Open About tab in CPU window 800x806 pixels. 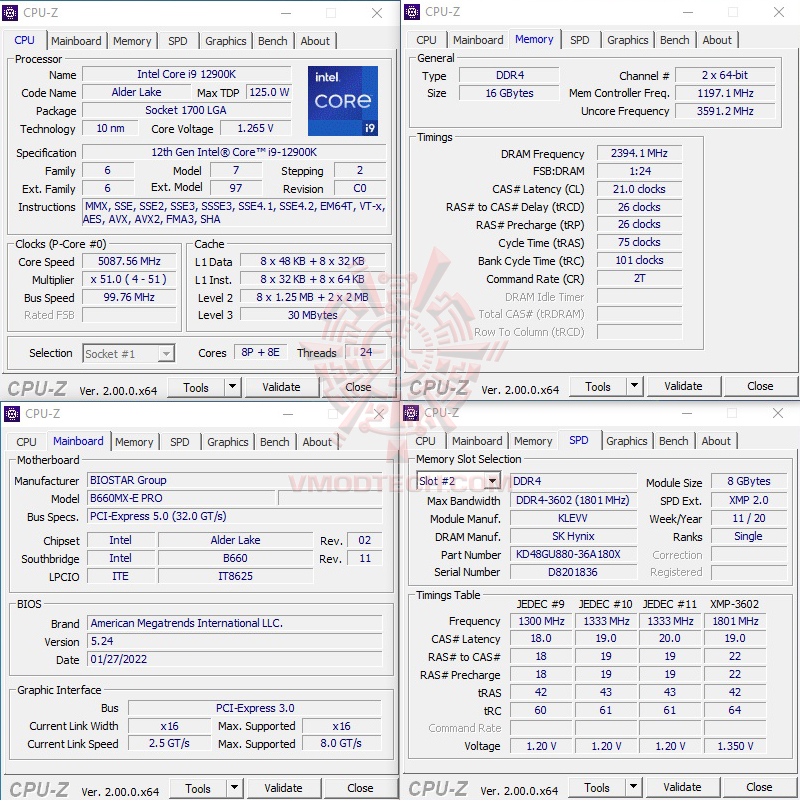(x=315, y=41)
